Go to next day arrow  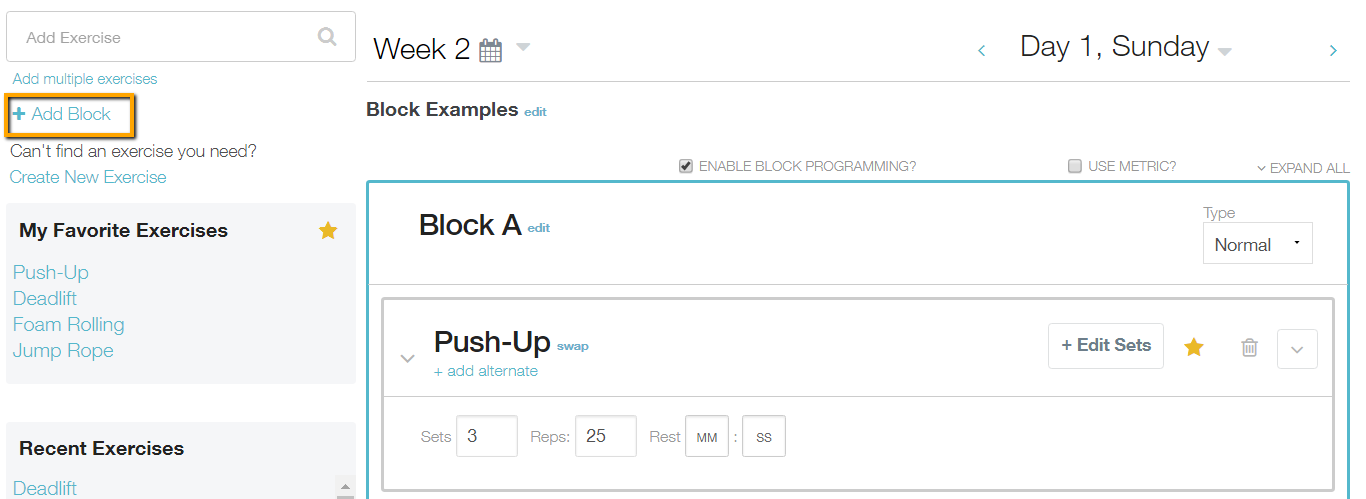click(x=1333, y=50)
